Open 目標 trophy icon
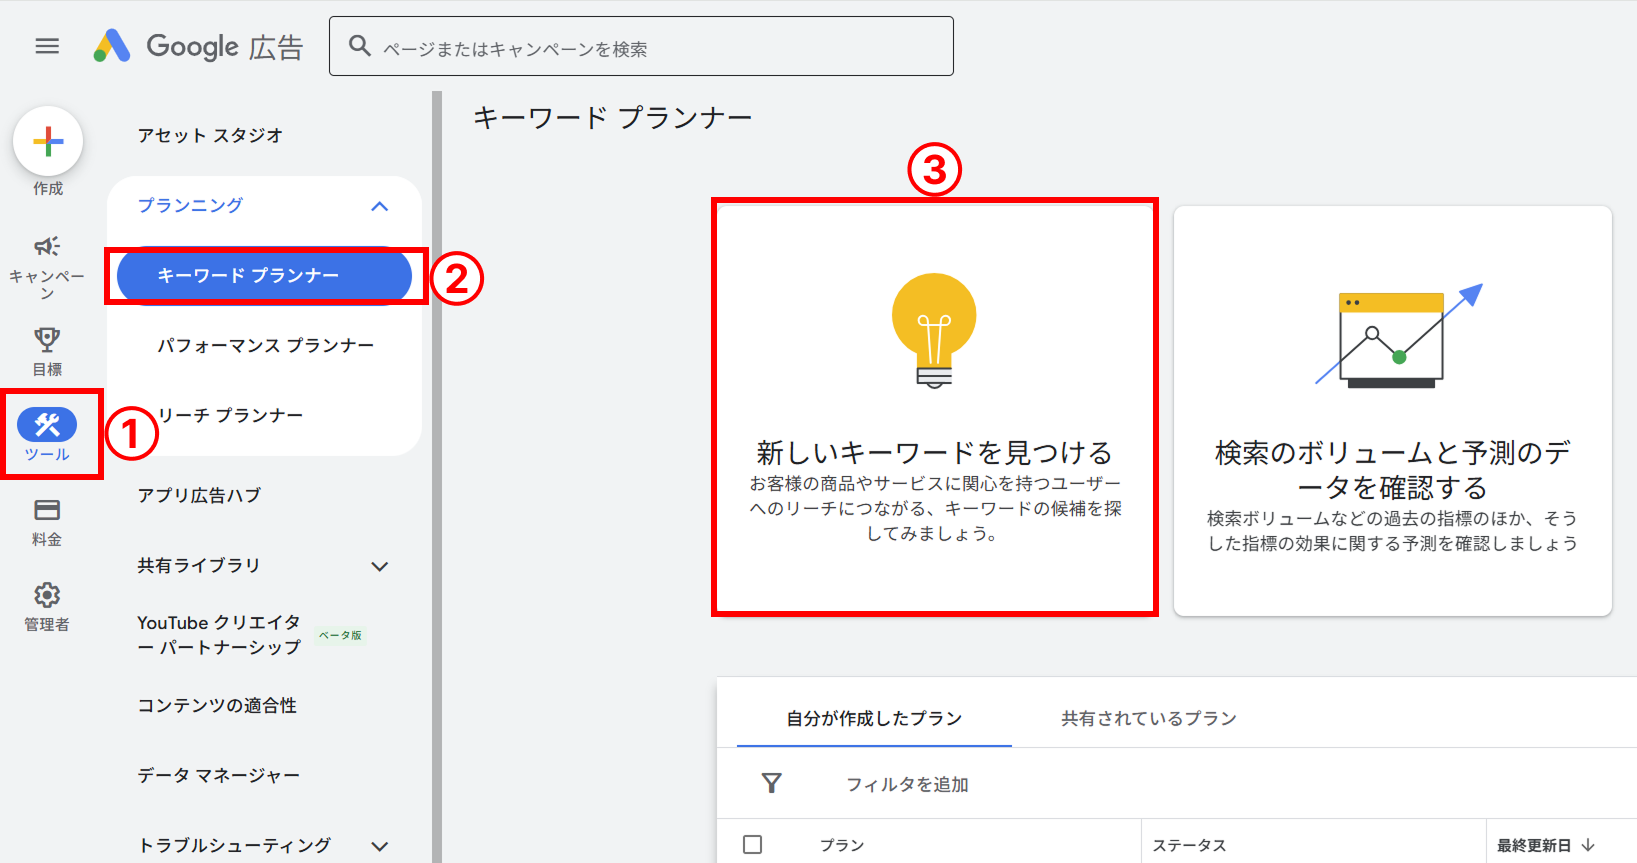 pos(47,339)
